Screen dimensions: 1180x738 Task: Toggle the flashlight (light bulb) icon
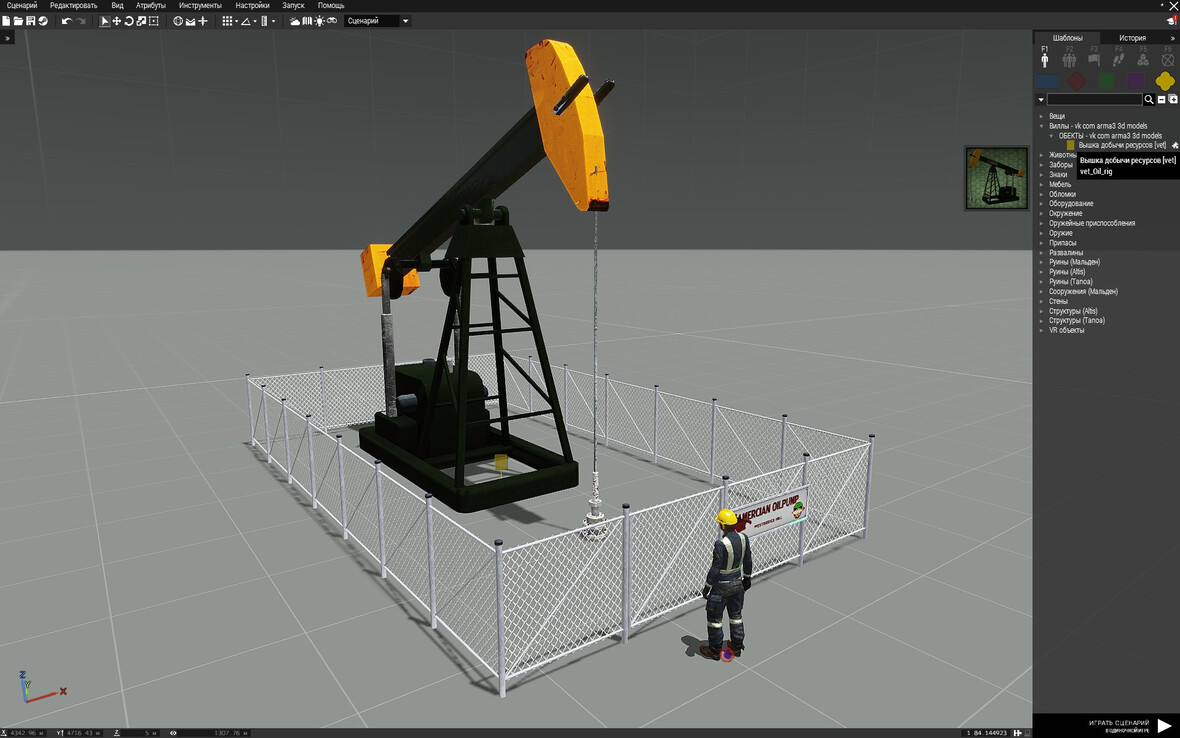tap(319, 21)
